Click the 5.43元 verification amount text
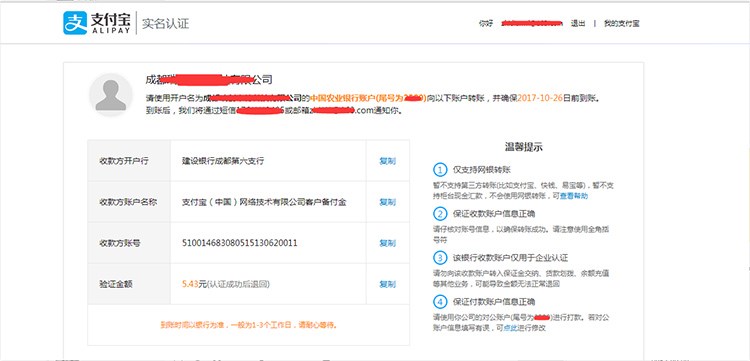The width and height of the screenshot is (750, 361). (x=194, y=284)
